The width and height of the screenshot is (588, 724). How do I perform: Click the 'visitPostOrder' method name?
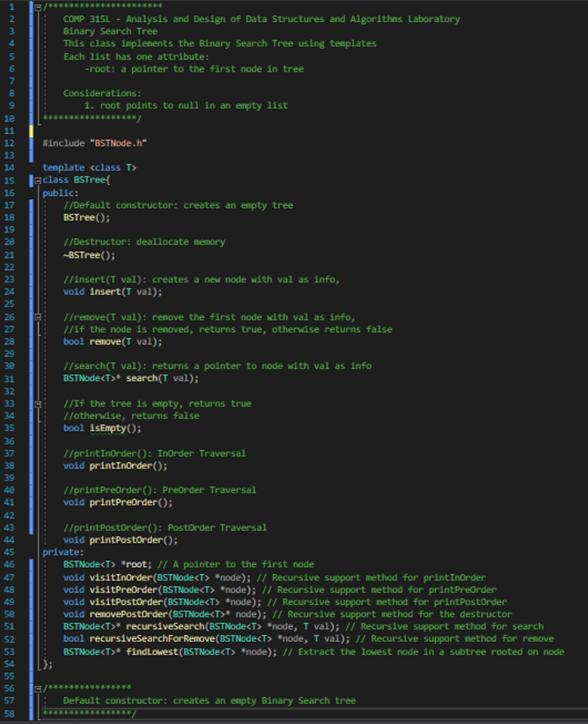click(126, 602)
